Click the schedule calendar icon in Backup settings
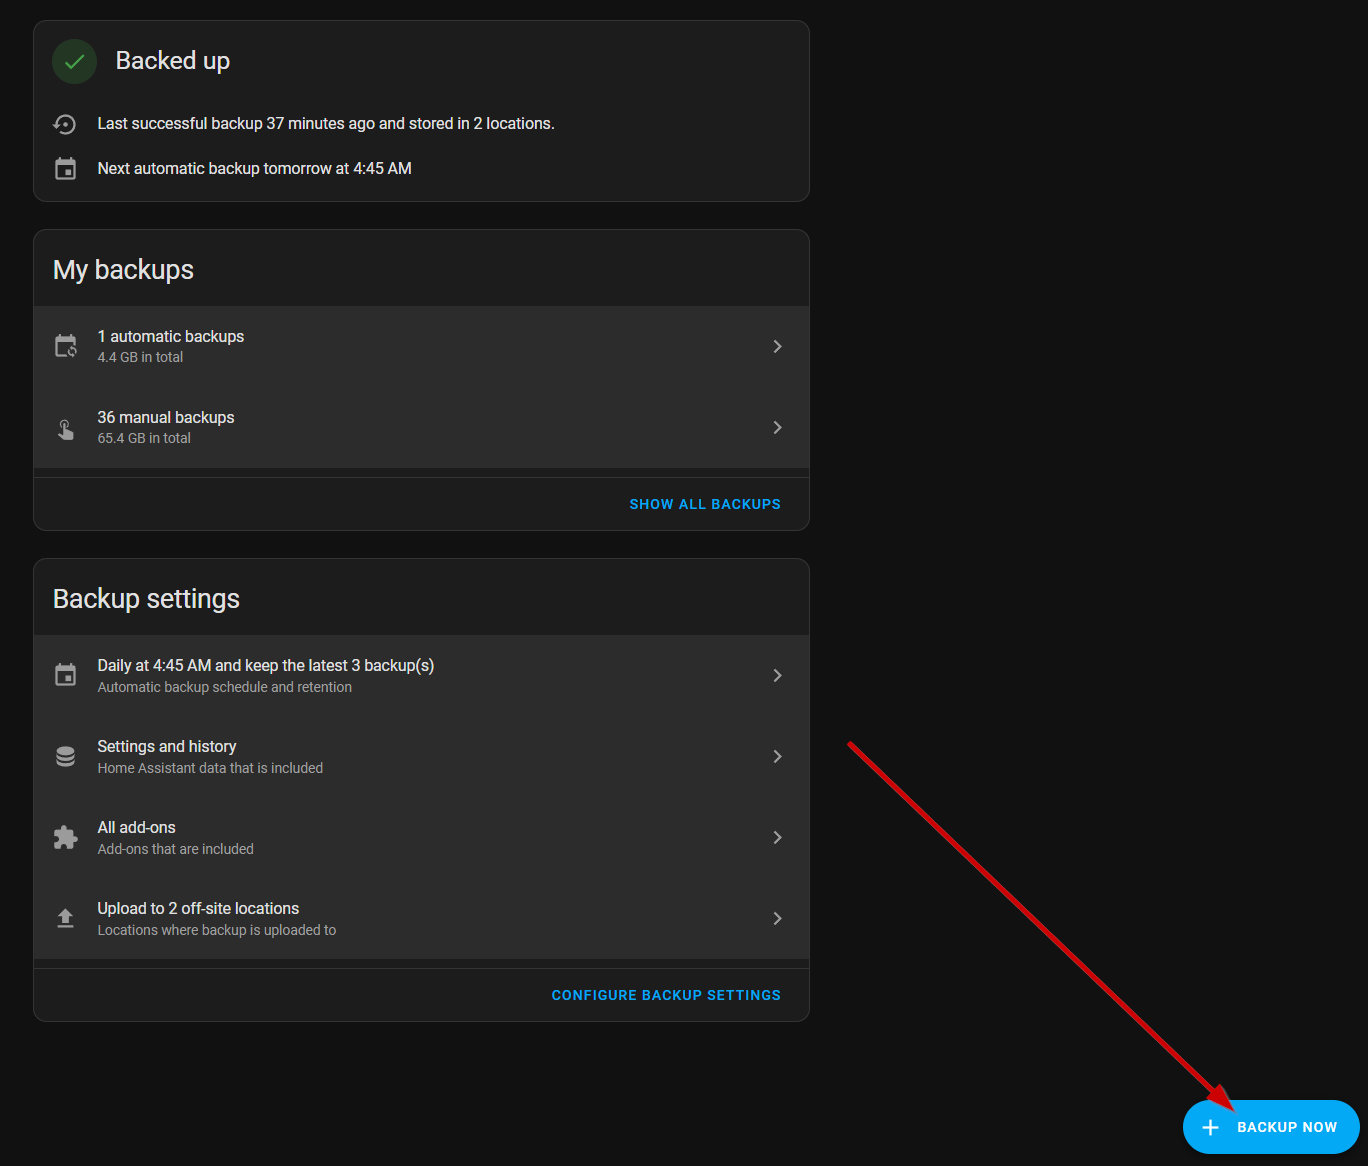 click(65, 675)
